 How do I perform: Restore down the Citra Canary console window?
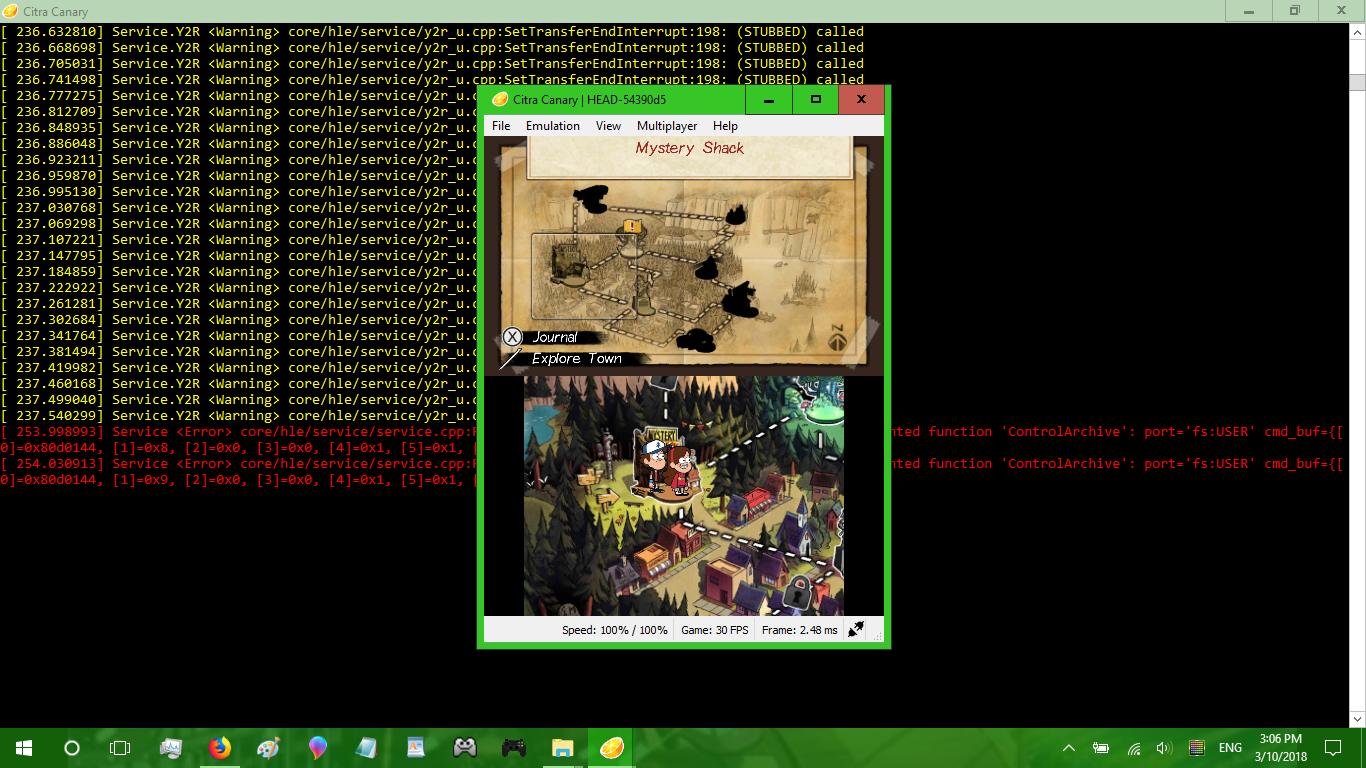pyautogui.click(x=1295, y=11)
